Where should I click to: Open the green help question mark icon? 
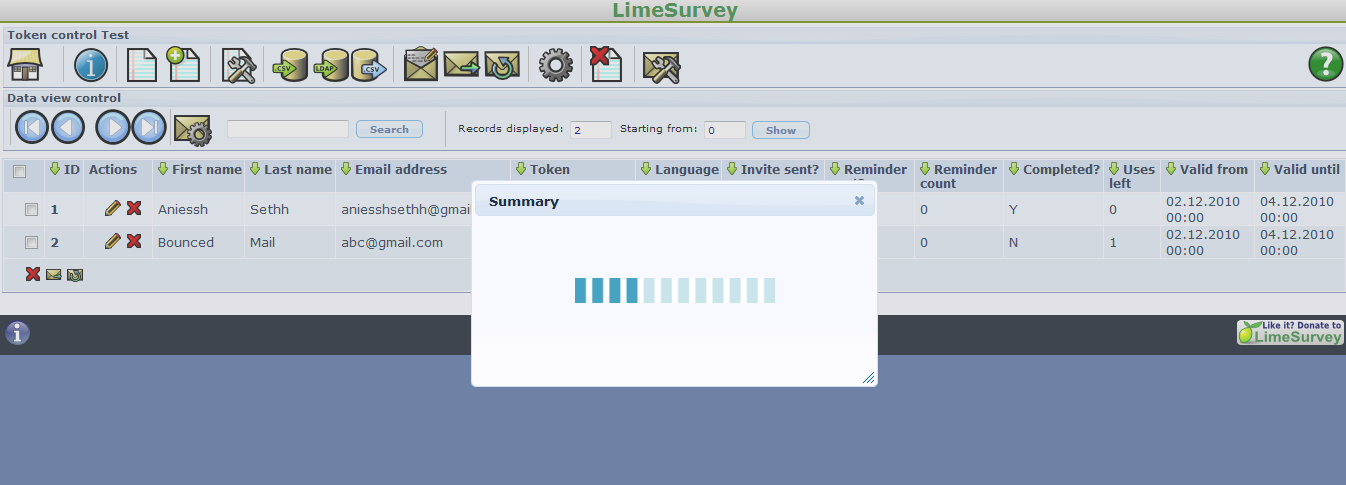(x=1325, y=65)
